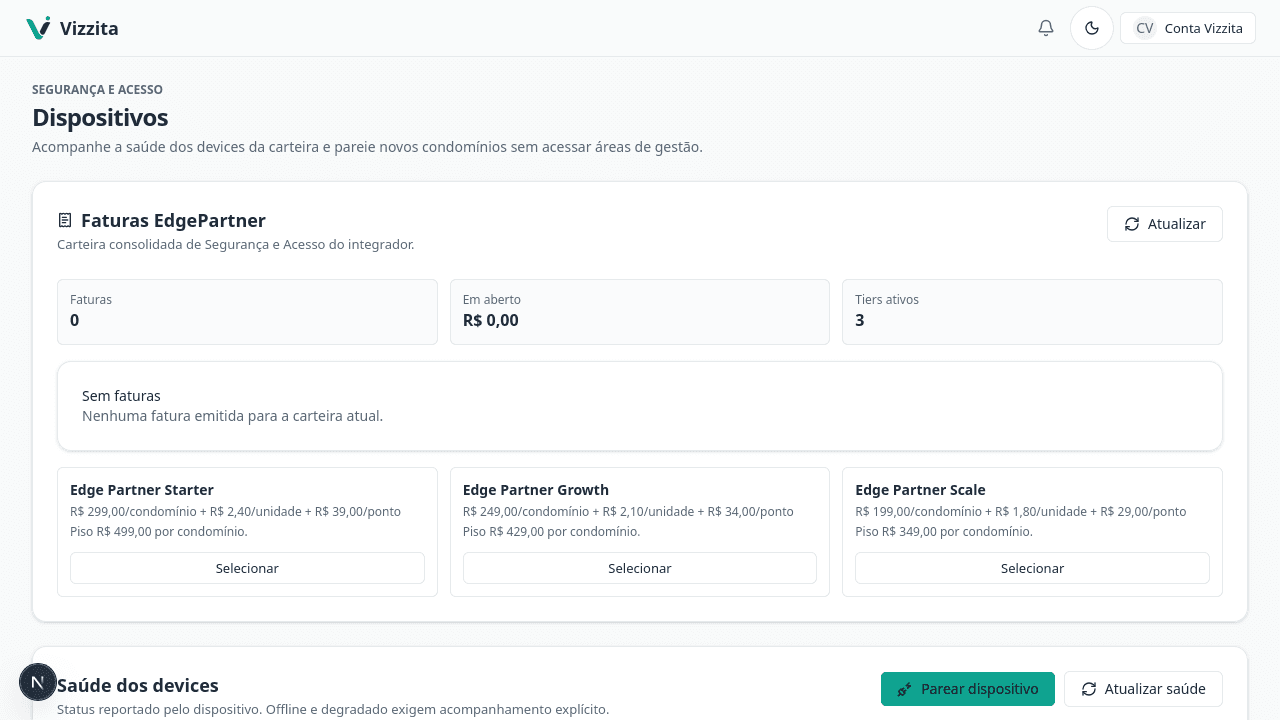Screen dimensions: 1280x720
Task: Refresh invoices with the Atualizar button
Action: [x=1165, y=224]
